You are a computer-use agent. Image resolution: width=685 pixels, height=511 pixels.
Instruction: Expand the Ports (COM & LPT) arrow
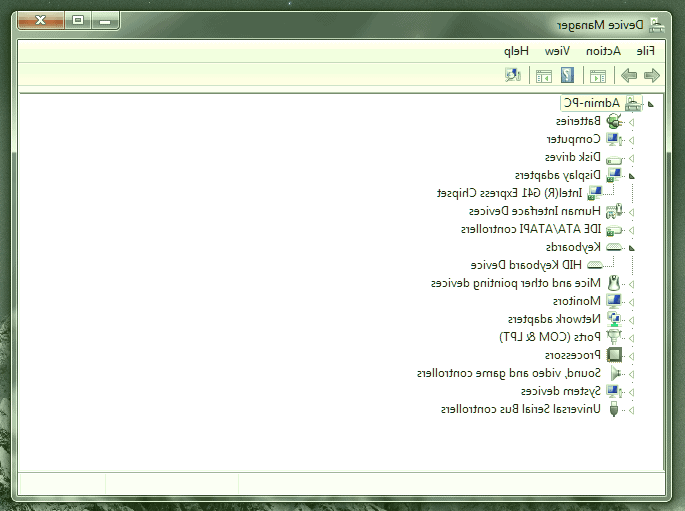(x=631, y=338)
